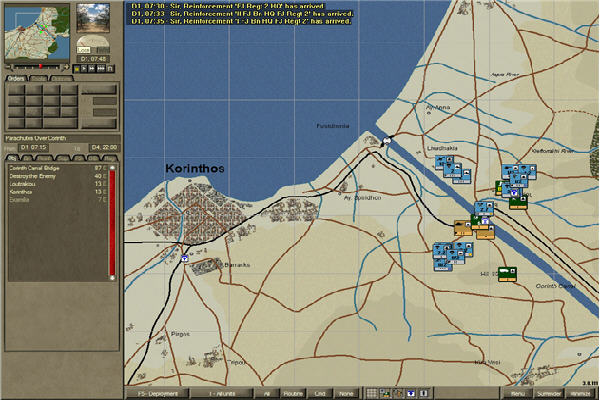Switch to the Orders tab

16,78
